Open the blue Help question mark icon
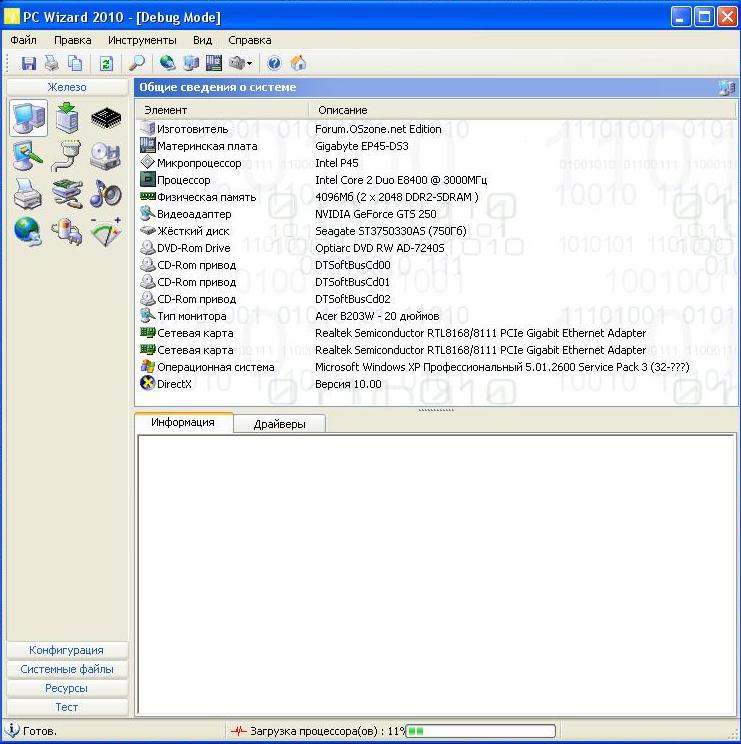The height and width of the screenshot is (744, 741). [x=274, y=63]
